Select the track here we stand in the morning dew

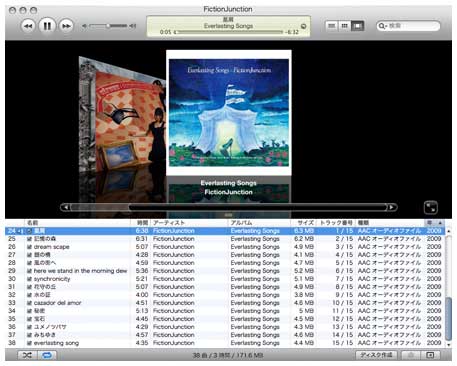pos(80,271)
